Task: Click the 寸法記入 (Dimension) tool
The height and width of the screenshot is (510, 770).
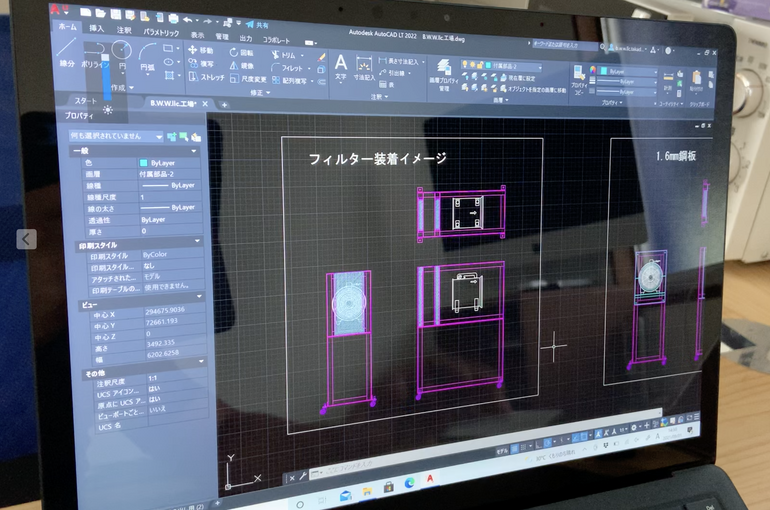Action: [364, 69]
